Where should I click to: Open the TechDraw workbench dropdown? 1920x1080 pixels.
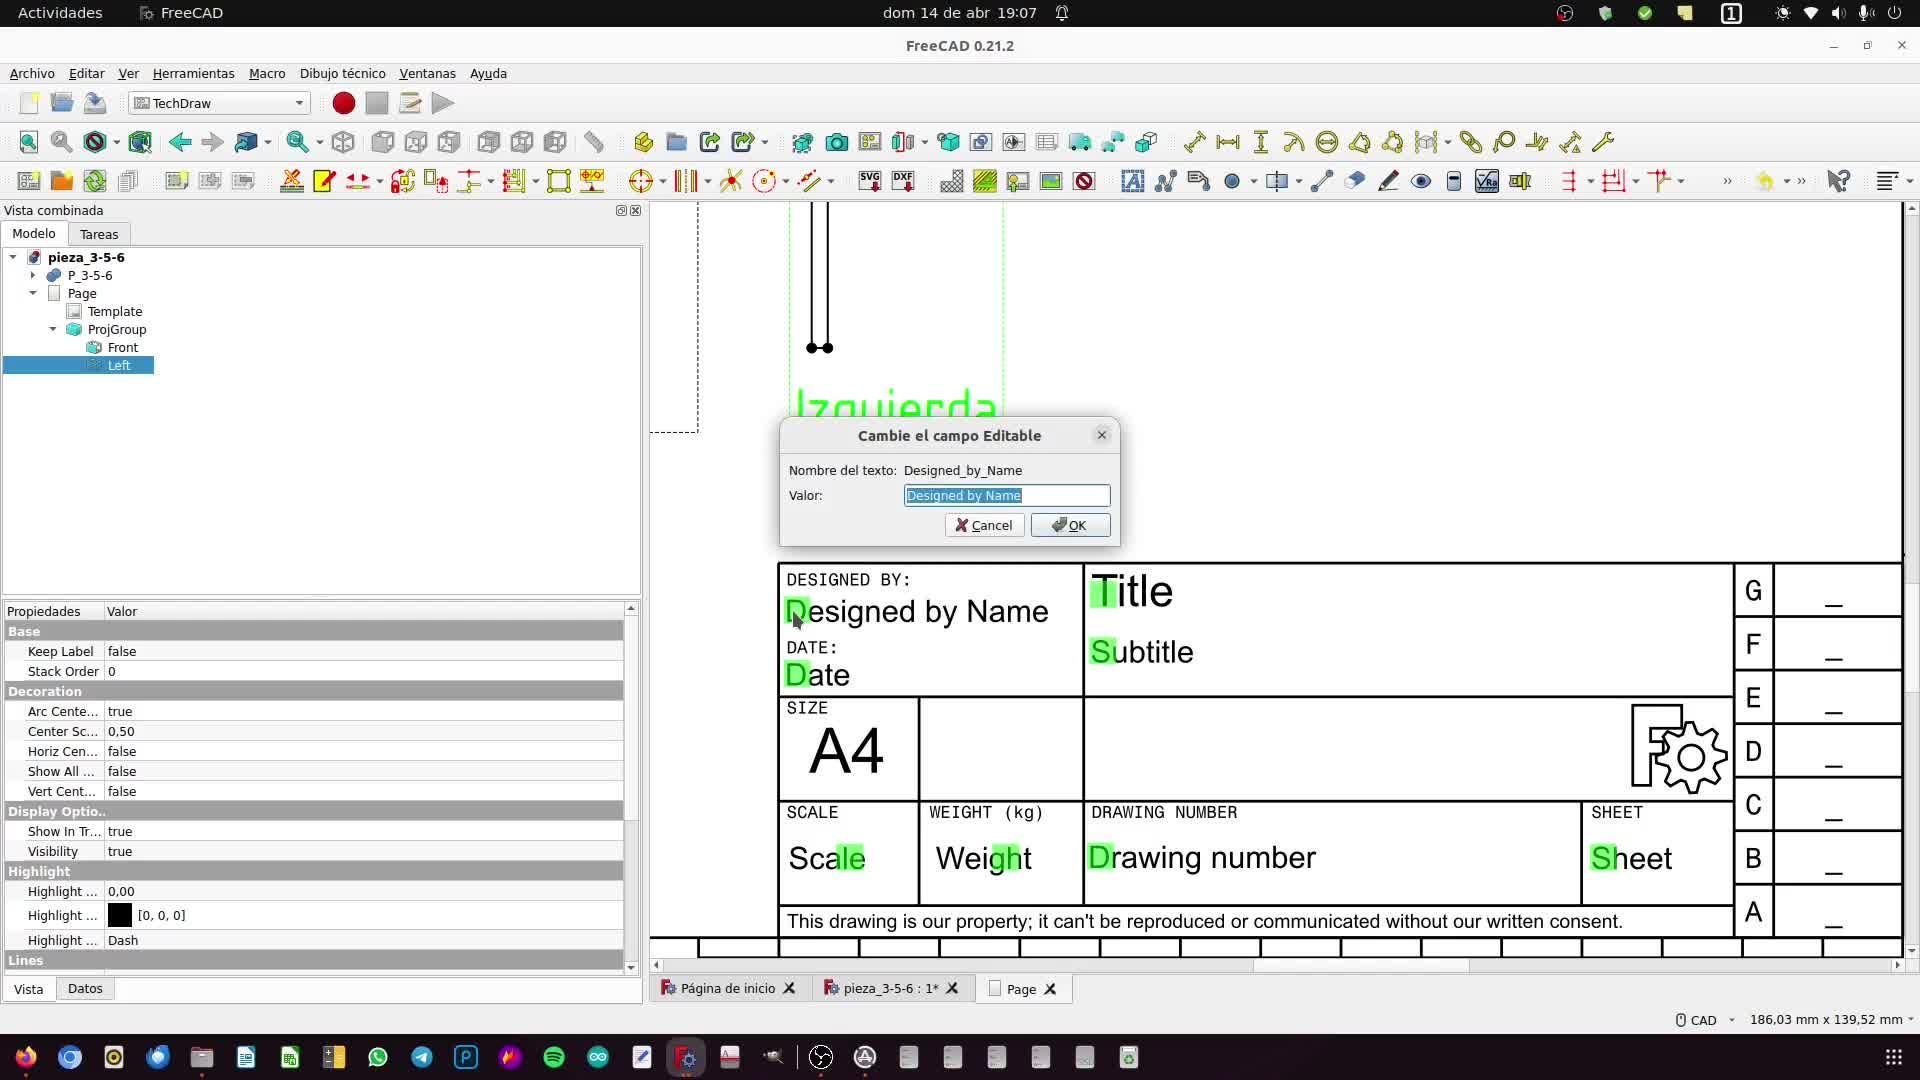pos(219,103)
